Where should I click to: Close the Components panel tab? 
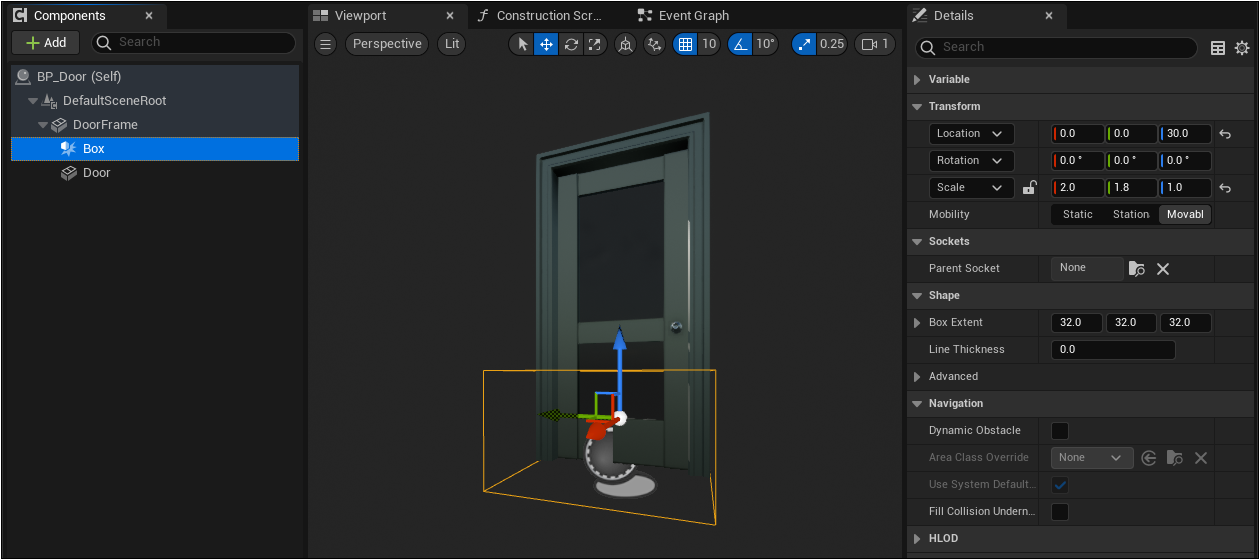click(x=149, y=16)
